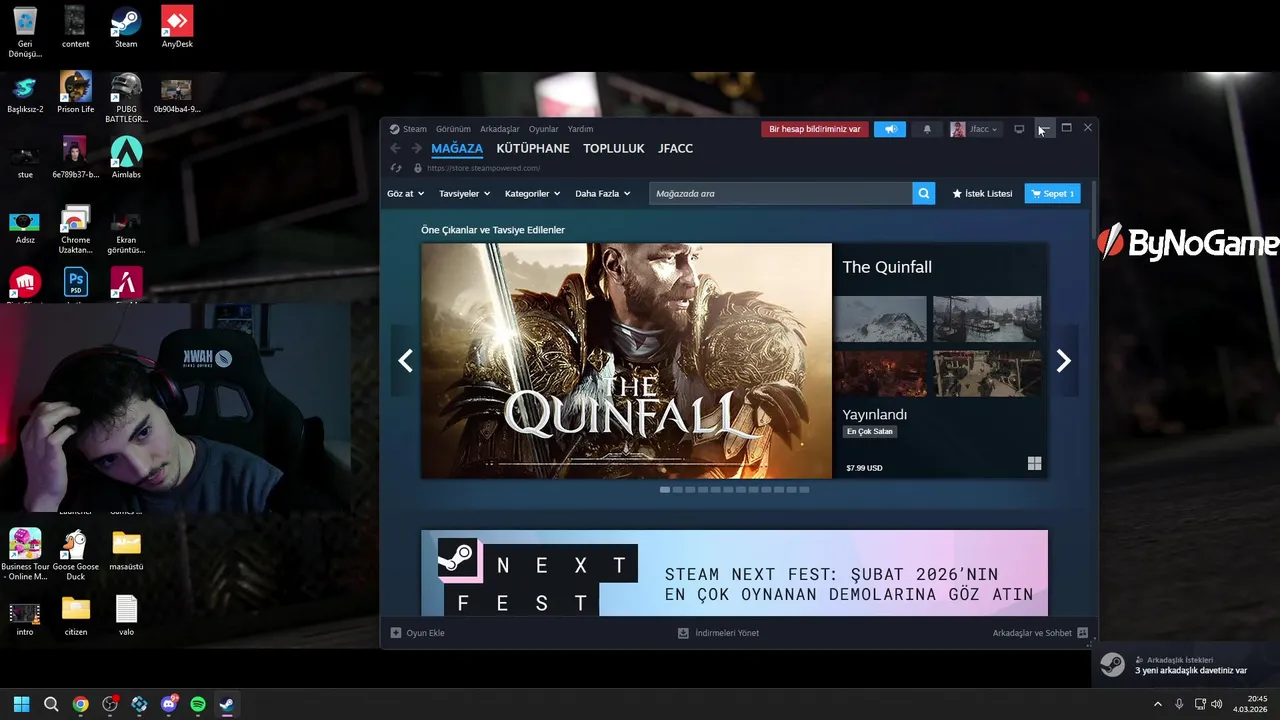Open the Oyunlar menu
The image size is (1280, 720).
tap(544, 129)
